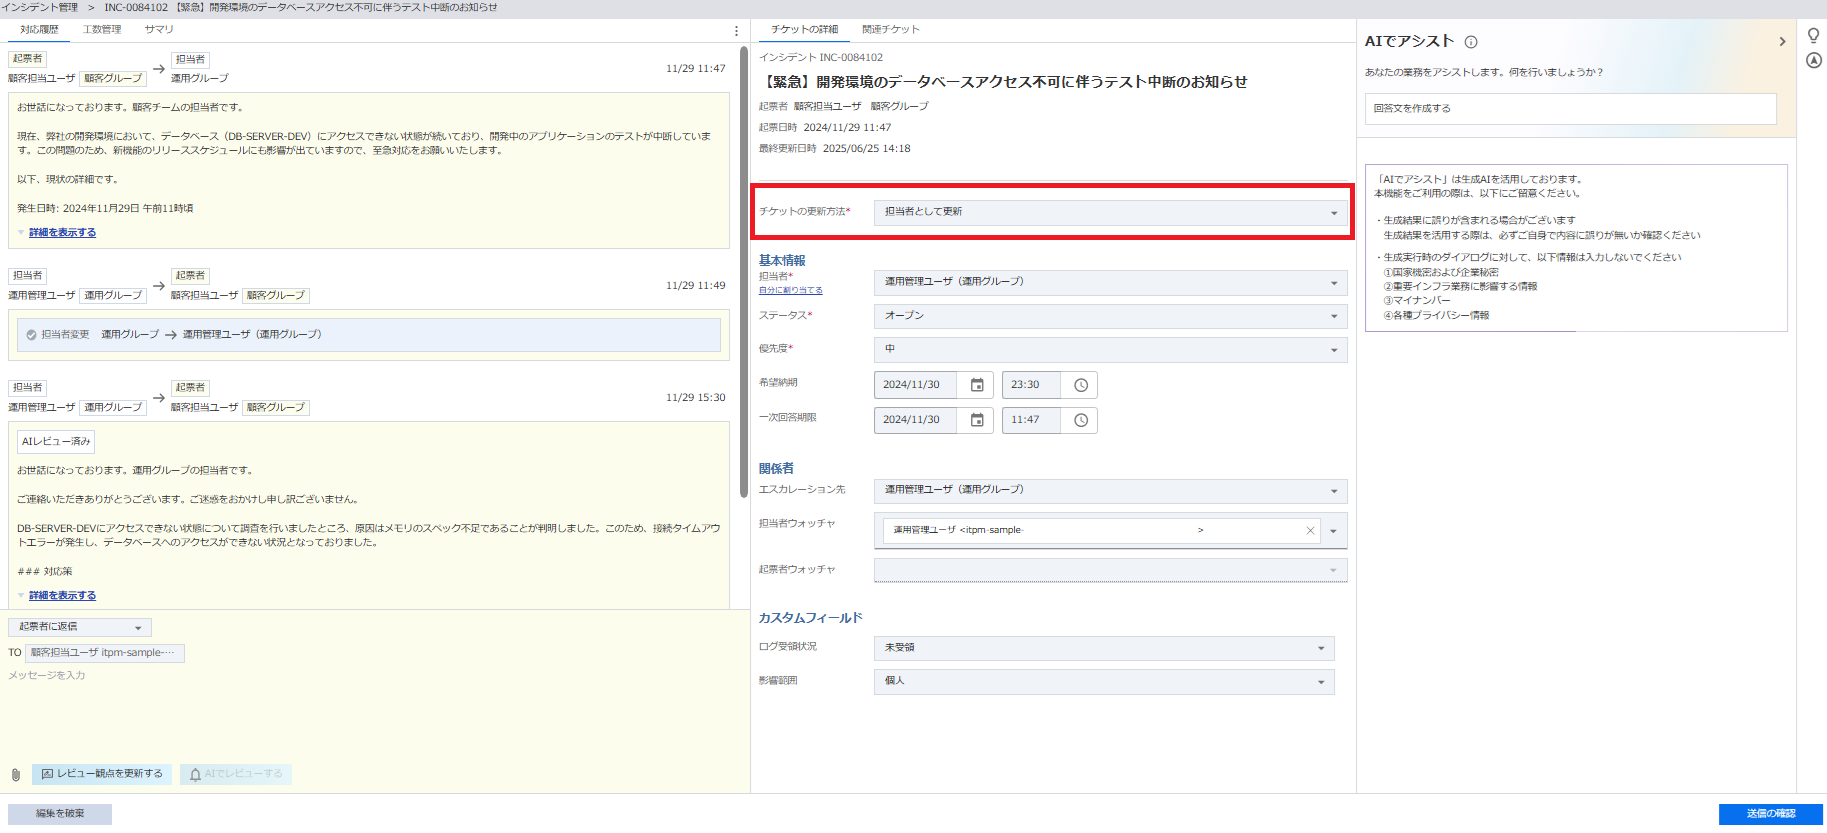The image size is (1827, 833).
Task: Remove 運用管理ユーザ from 担当者ウォッチャ
Action: click(x=1310, y=531)
